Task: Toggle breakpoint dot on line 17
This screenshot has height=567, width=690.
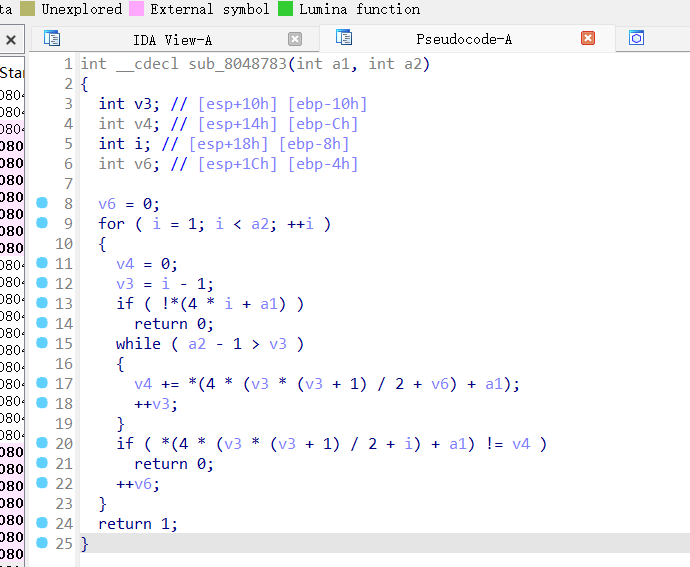Action: point(42,383)
